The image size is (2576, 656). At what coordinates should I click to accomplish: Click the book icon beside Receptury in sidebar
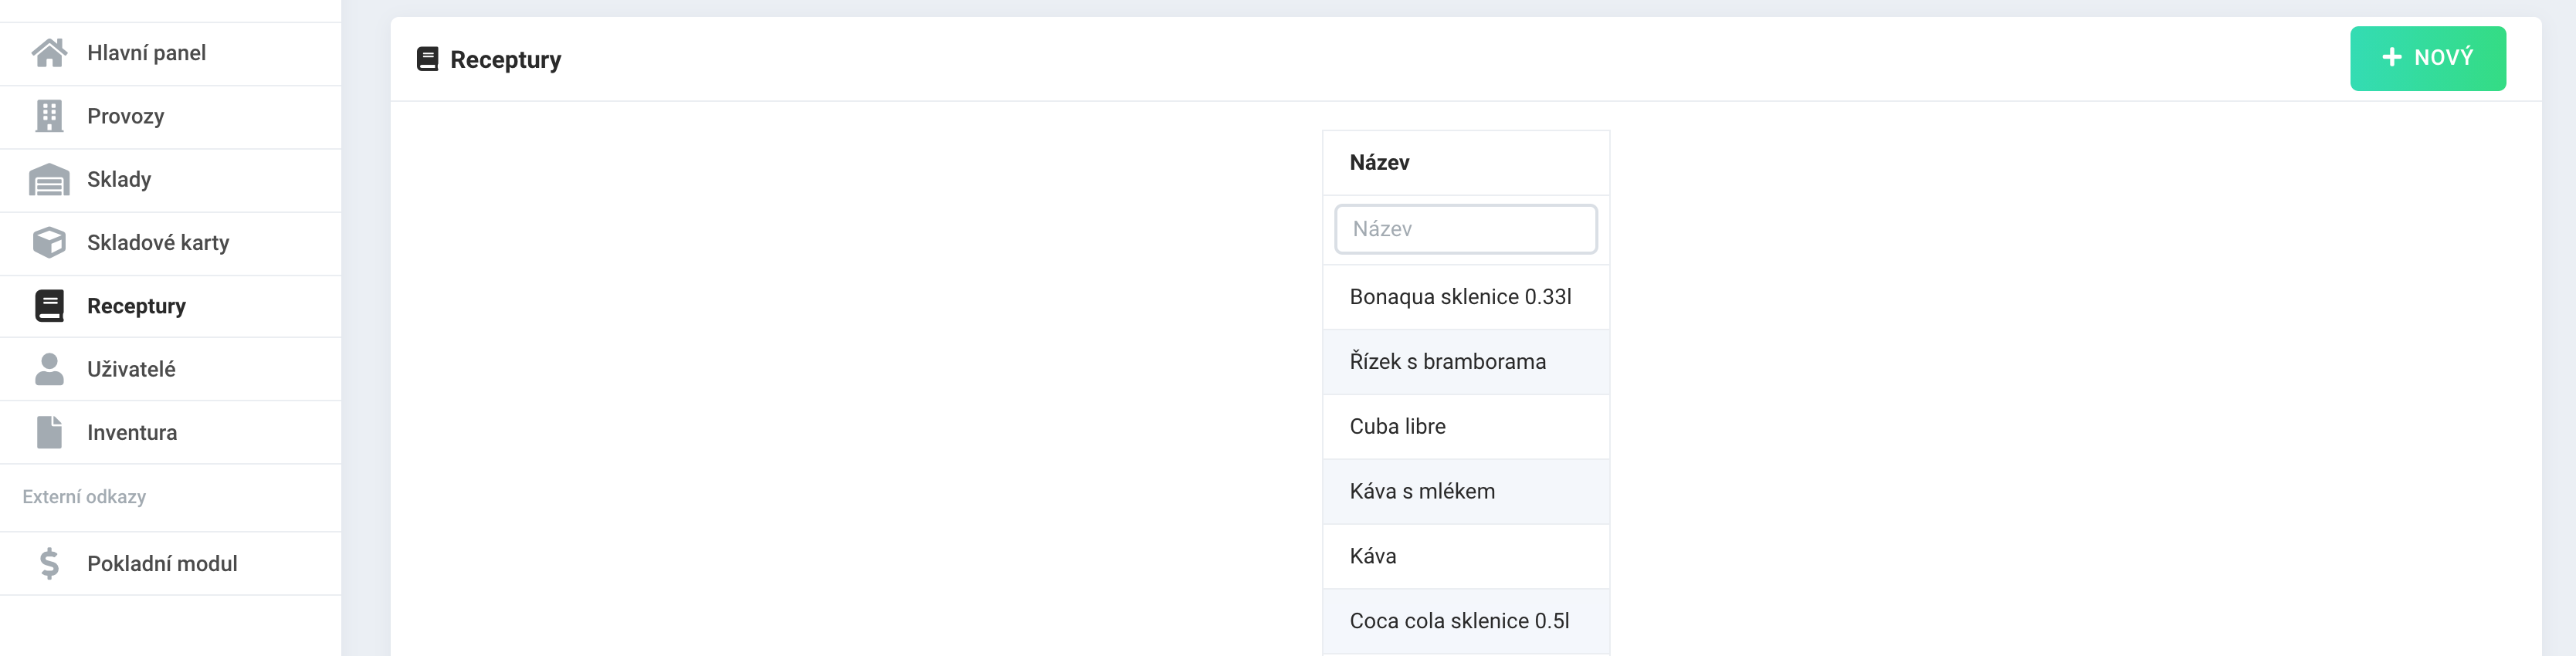point(49,306)
